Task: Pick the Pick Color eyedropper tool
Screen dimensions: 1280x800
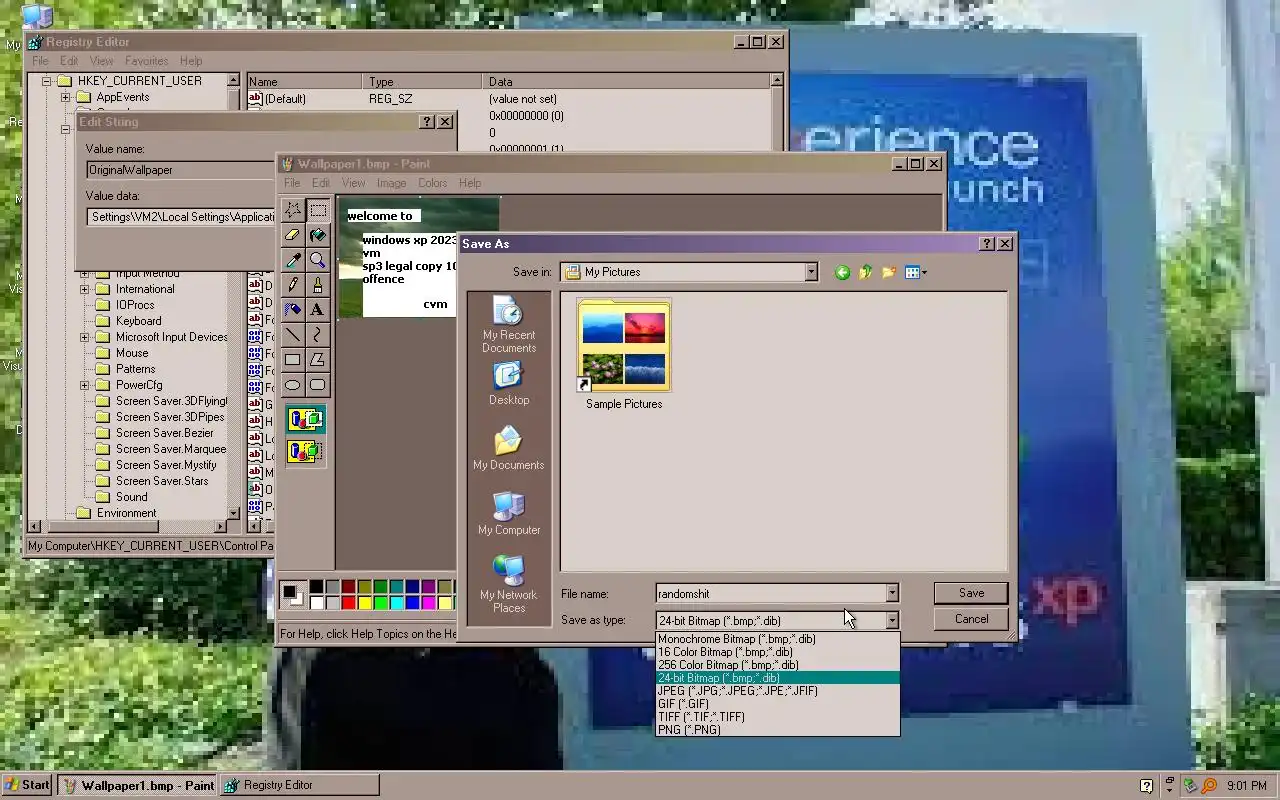Action: click(292, 260)
